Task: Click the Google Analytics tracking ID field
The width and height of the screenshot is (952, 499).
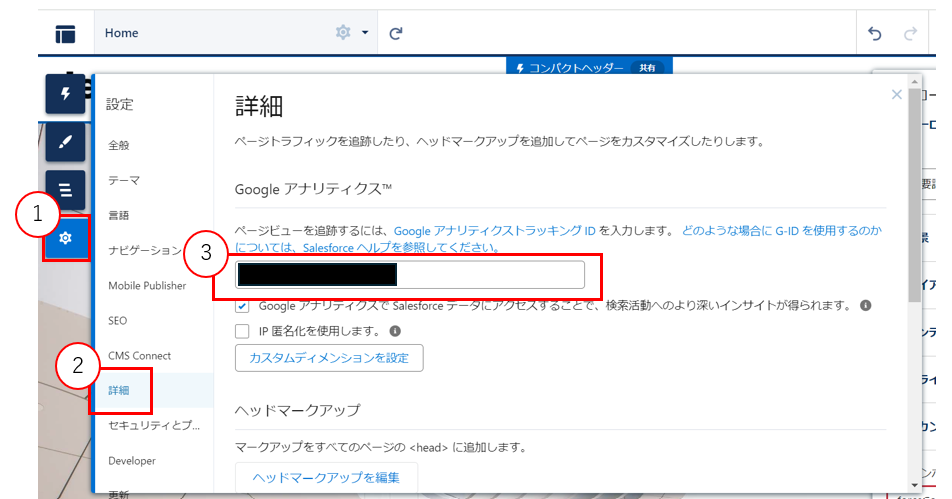Action: click(410, 275)
